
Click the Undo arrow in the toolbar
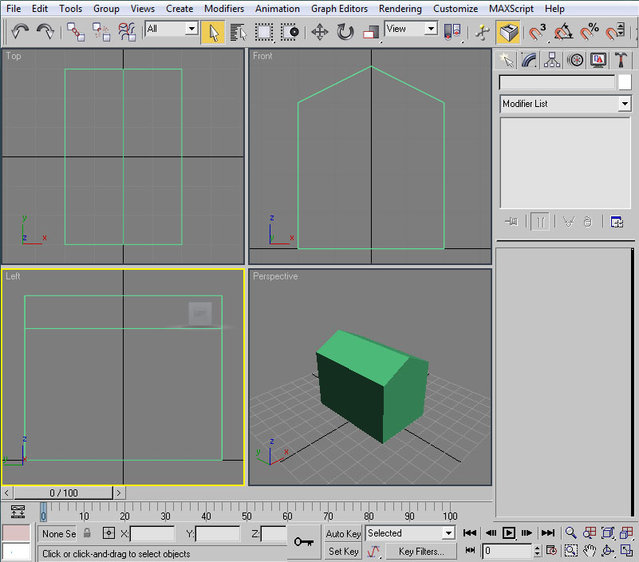pos(20,31)
